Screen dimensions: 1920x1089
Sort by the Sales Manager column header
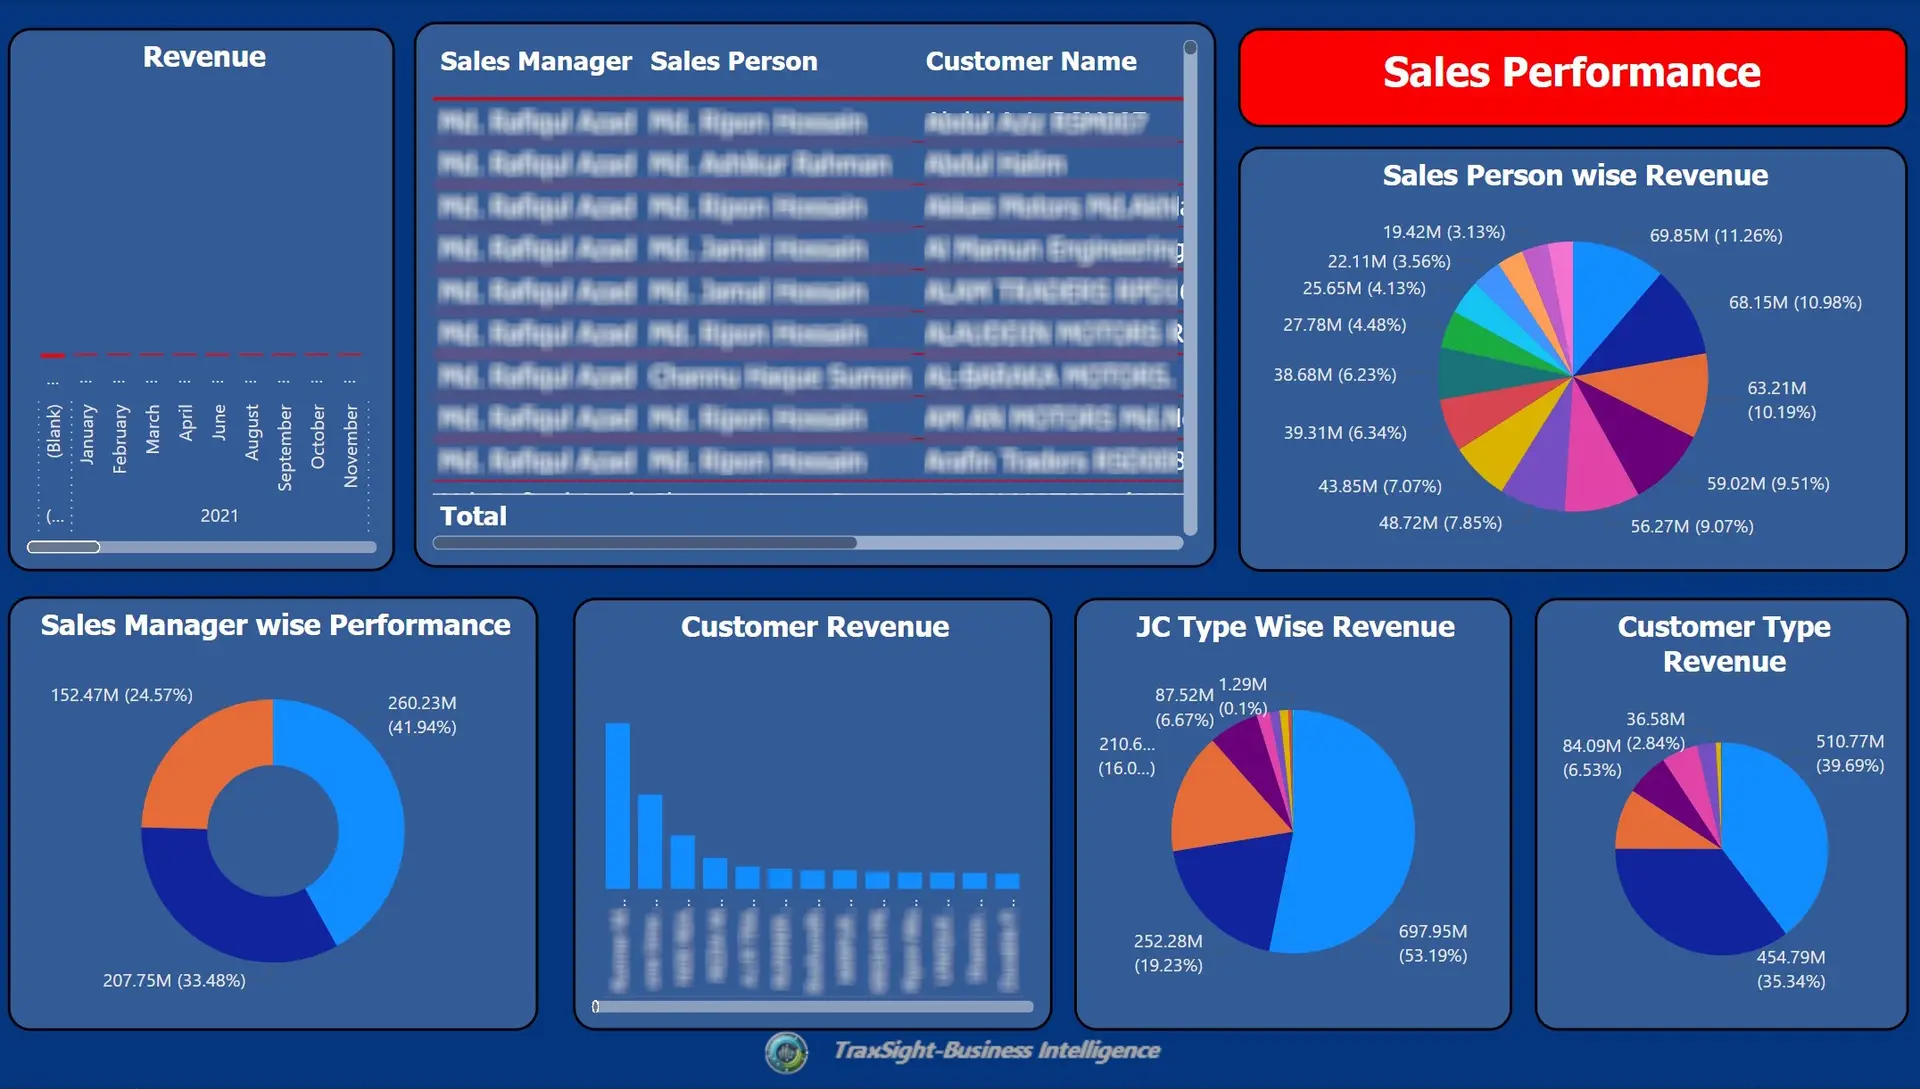535,62
